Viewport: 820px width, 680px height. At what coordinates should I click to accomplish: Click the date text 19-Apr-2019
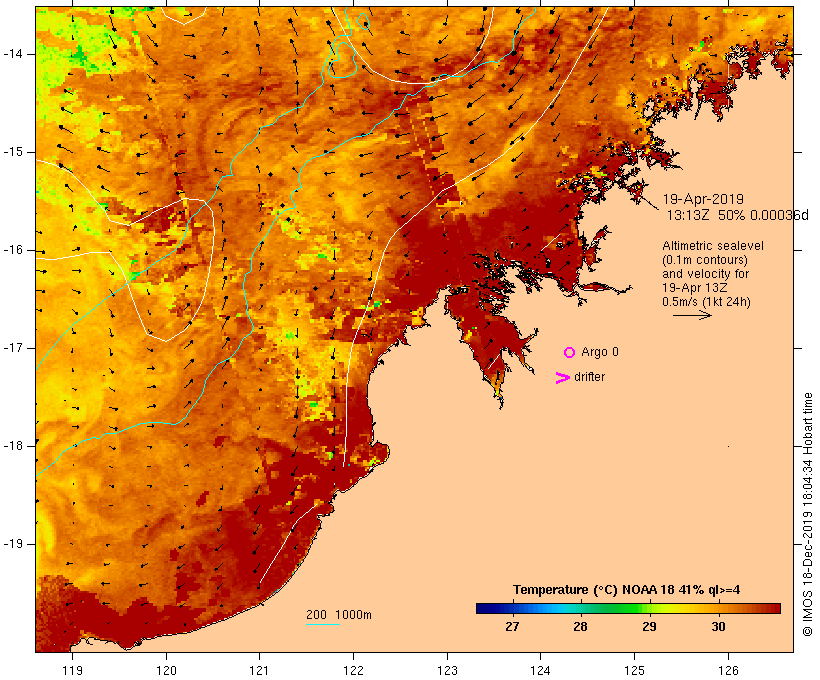point(703,199)
